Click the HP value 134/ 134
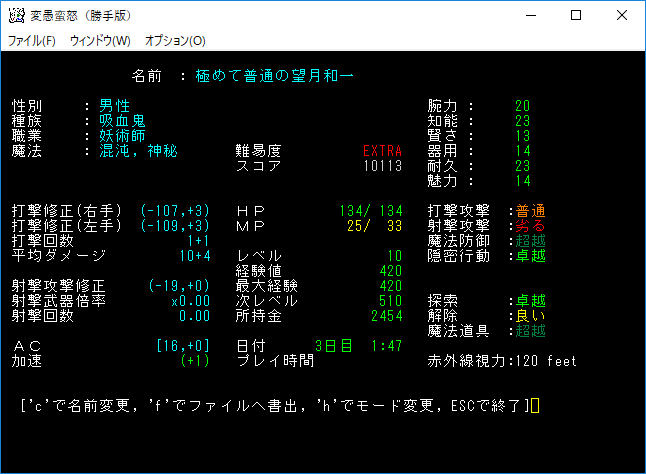This screenshot has height=474, width=646. click(370, 211)
